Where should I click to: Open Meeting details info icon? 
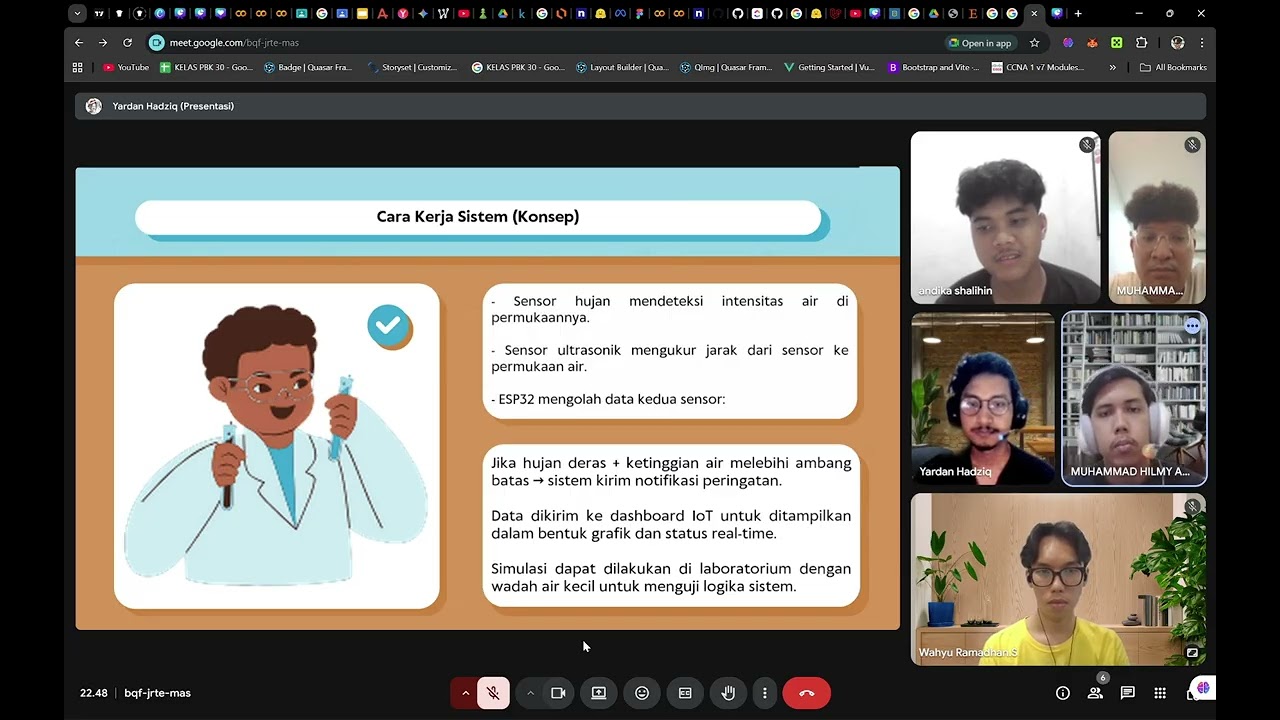(1063, 693)
